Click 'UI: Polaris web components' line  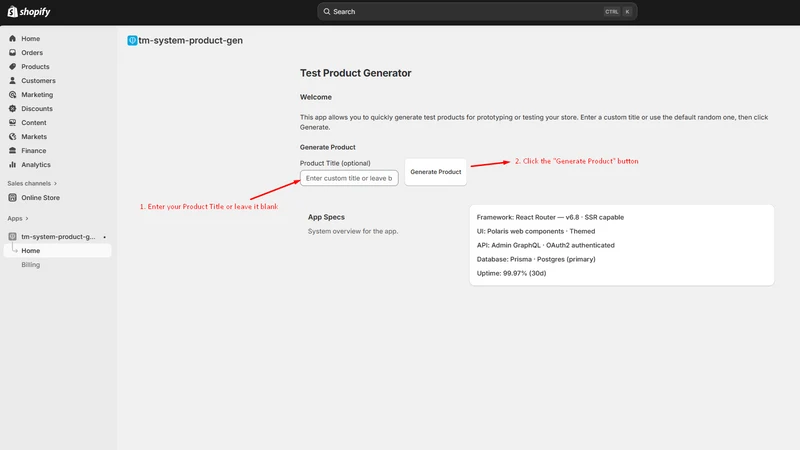pos(536,231)
